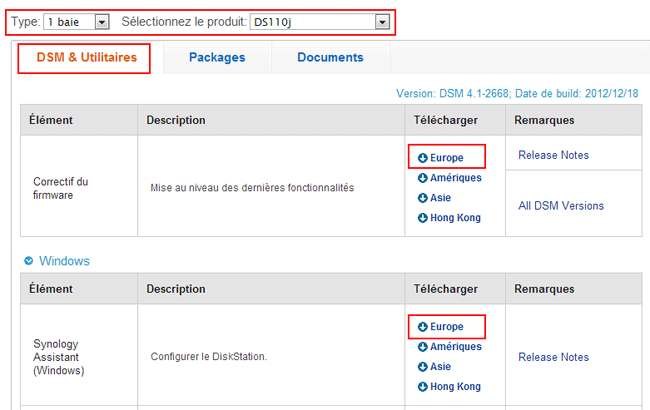
Task: Open Synology Assistant Release Notes link
Action: pos(553,357)
